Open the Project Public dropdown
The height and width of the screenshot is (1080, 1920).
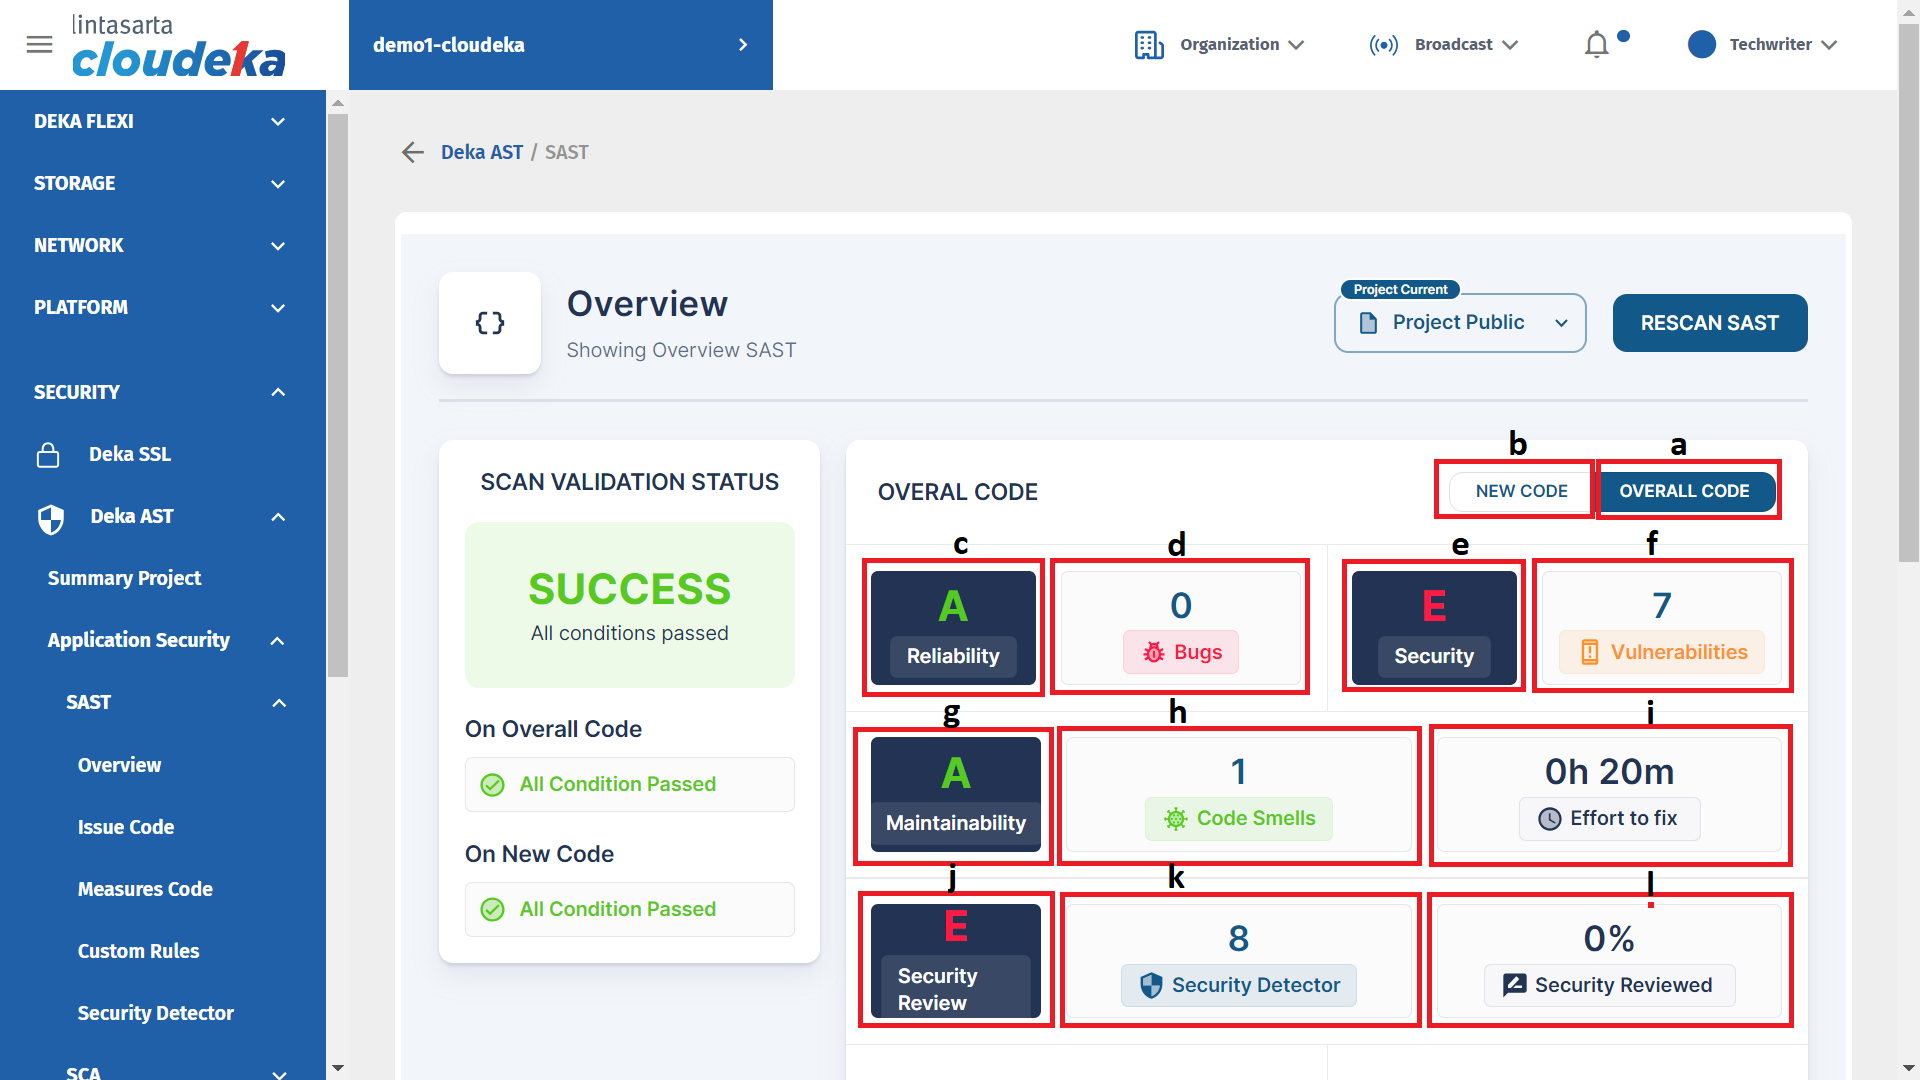pos(1459,323)
